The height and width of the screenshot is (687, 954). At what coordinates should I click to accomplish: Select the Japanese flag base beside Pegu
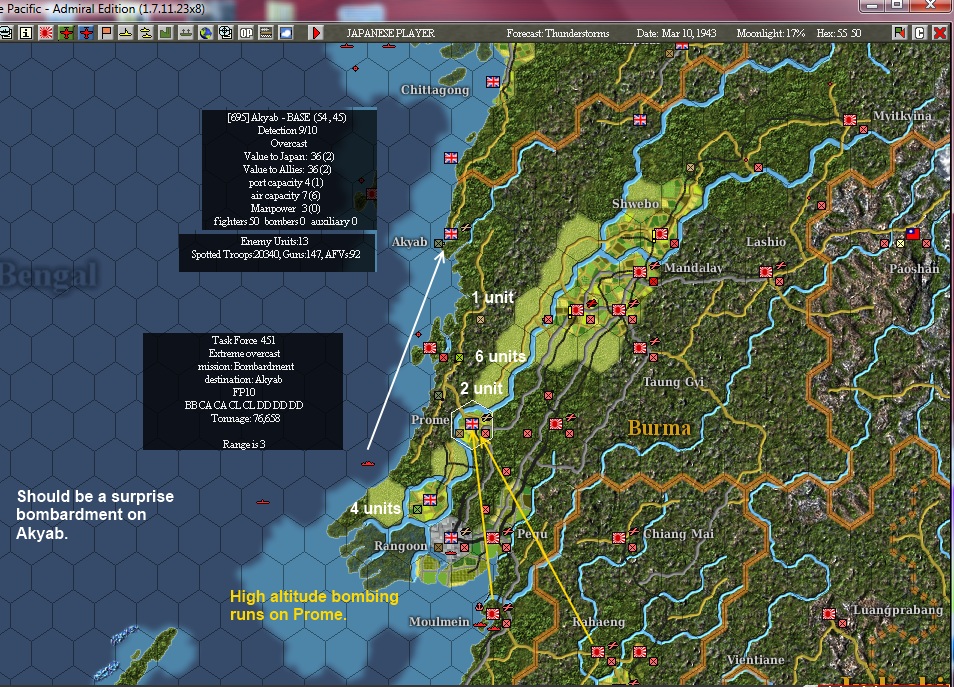[x=493, y=537]
